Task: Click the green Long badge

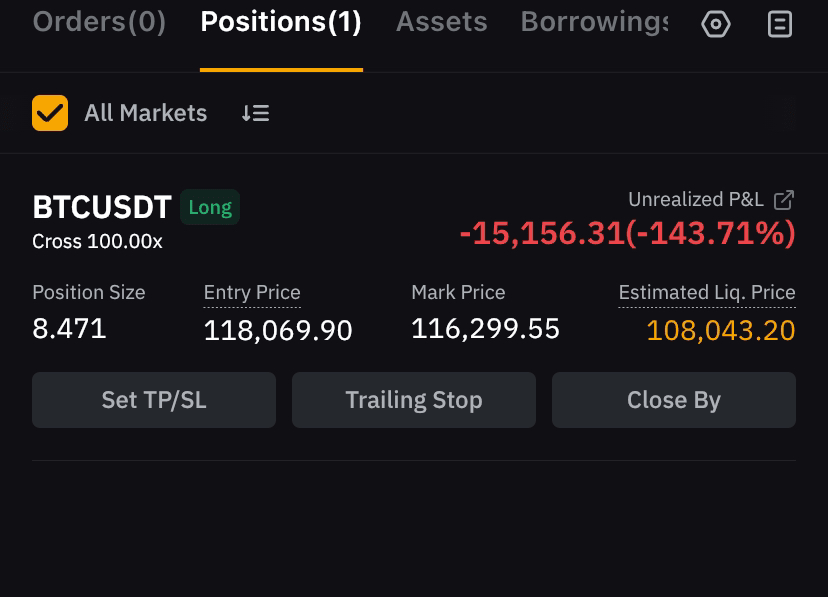Action: coord(210,207)
